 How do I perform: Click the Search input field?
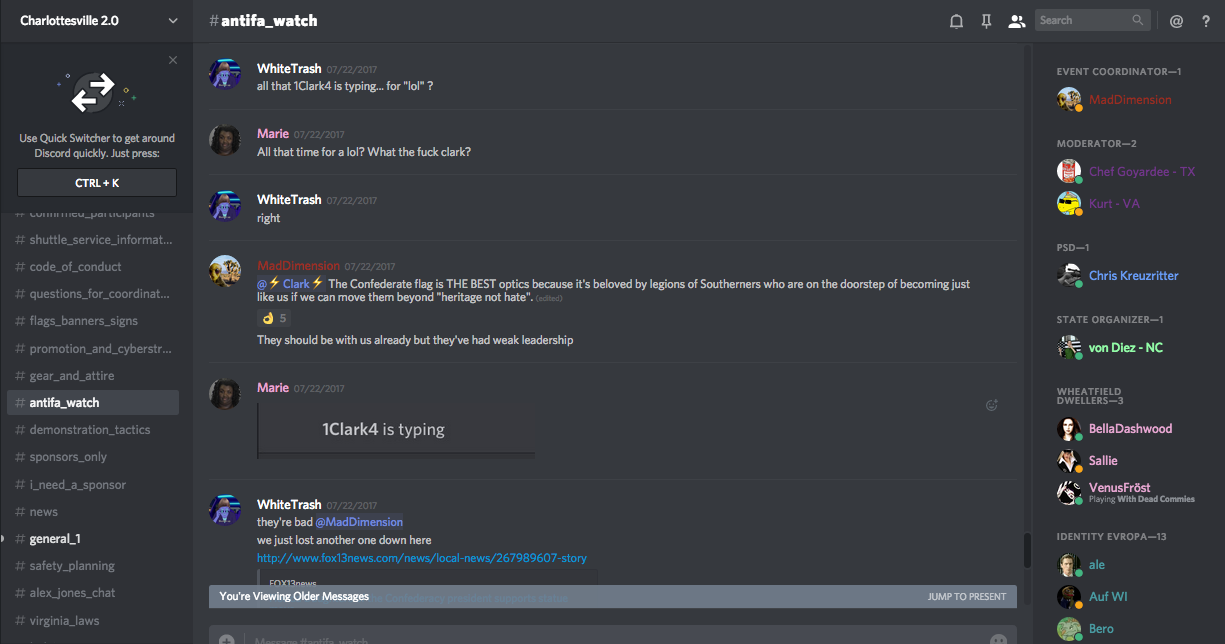[x=1084, y=20]
